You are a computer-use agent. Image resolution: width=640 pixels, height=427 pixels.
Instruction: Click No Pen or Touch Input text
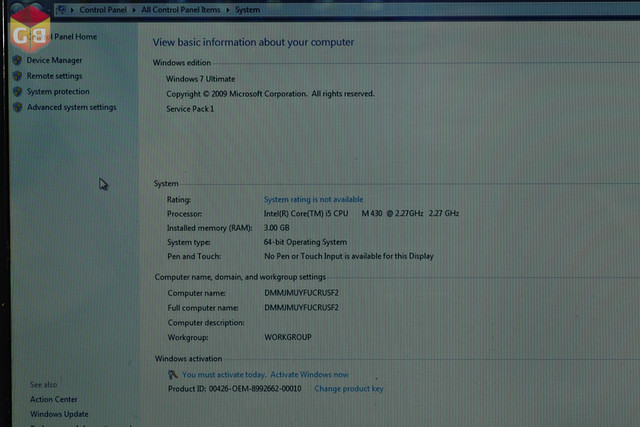349,256
